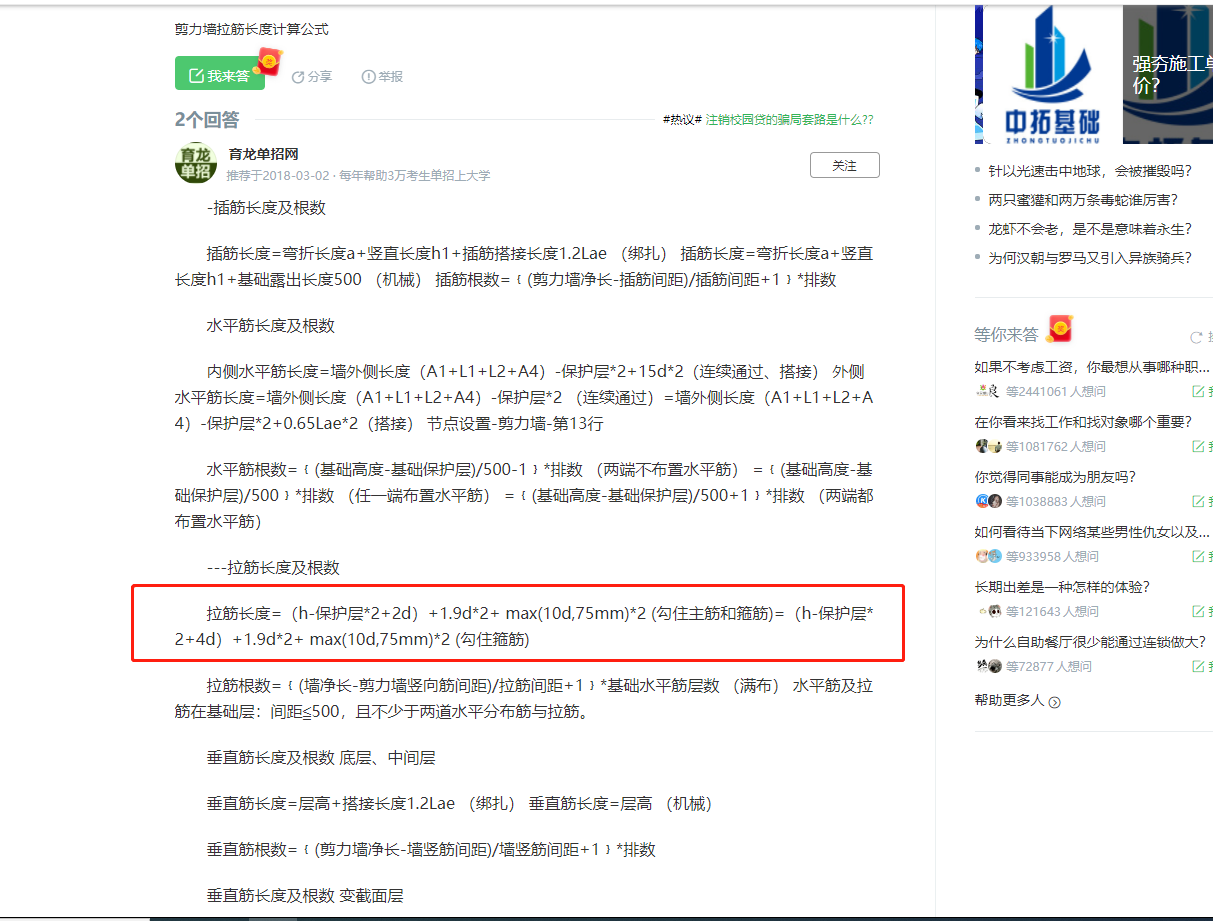This screenshot has width=1213, height=921.
Task: Click the refresh icon in 等你来答 header
Action: 1196,338
